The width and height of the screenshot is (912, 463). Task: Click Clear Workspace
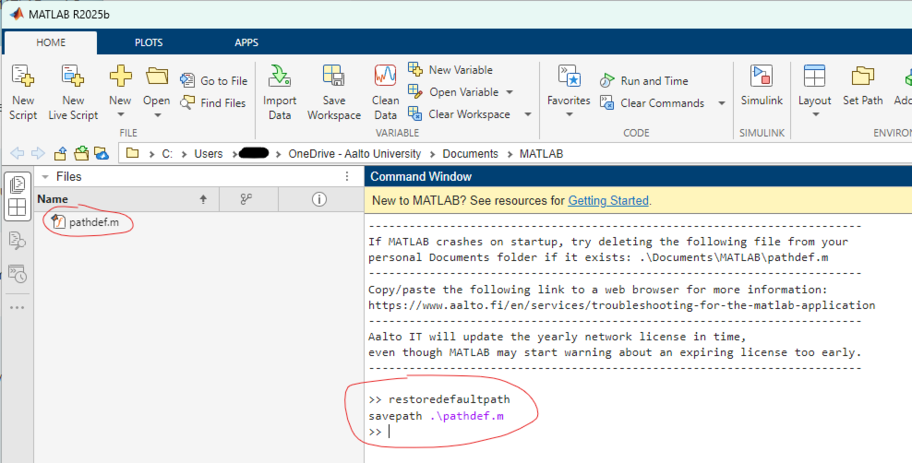coord(459,114)
